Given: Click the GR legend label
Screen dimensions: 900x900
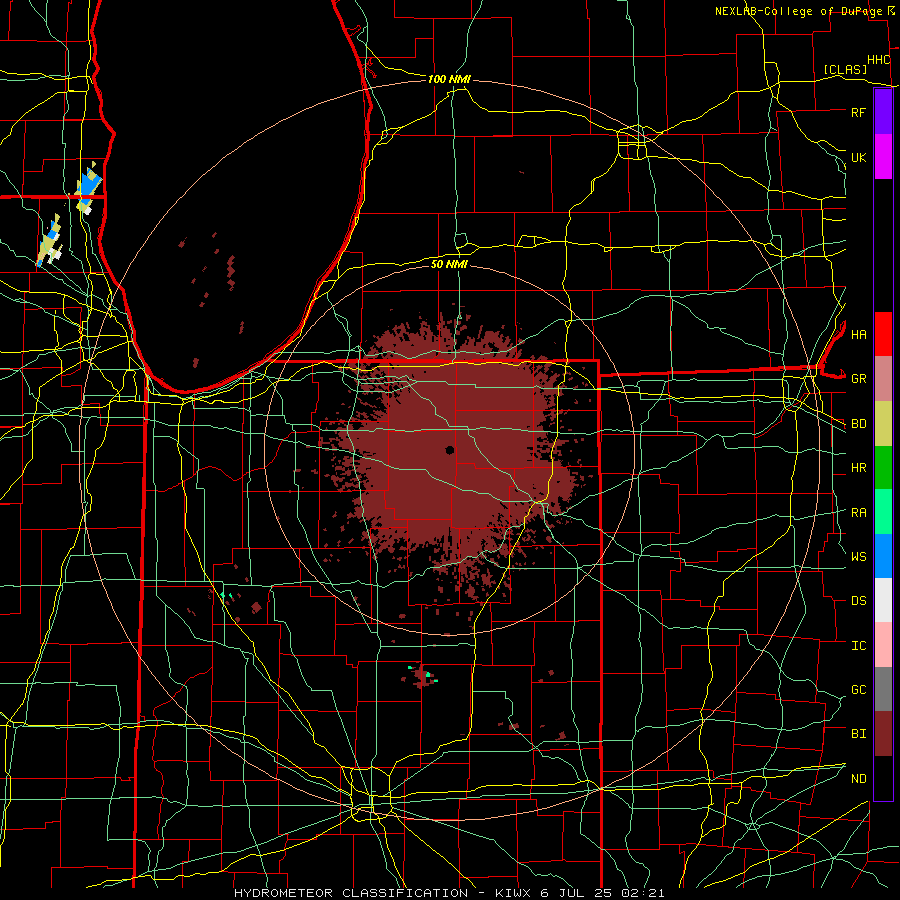Looking at the screenshot, I should (858, 379).
